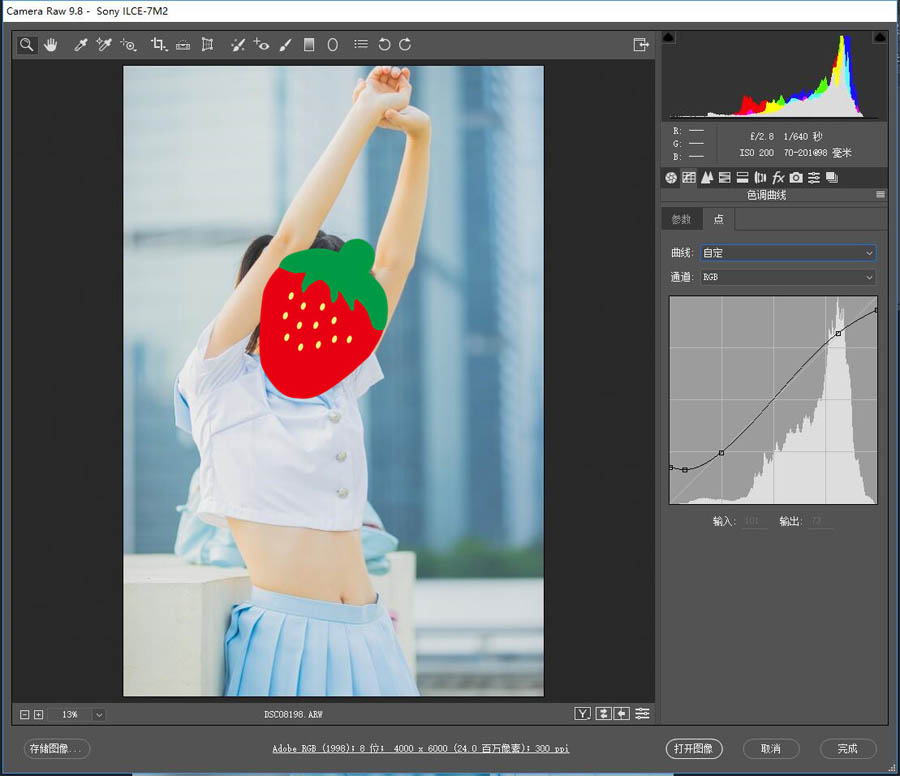The height and width of the screenshot is (776, 900).
Task: Select the Adjustment Brush tool
Action: click(x=286, y=45)
